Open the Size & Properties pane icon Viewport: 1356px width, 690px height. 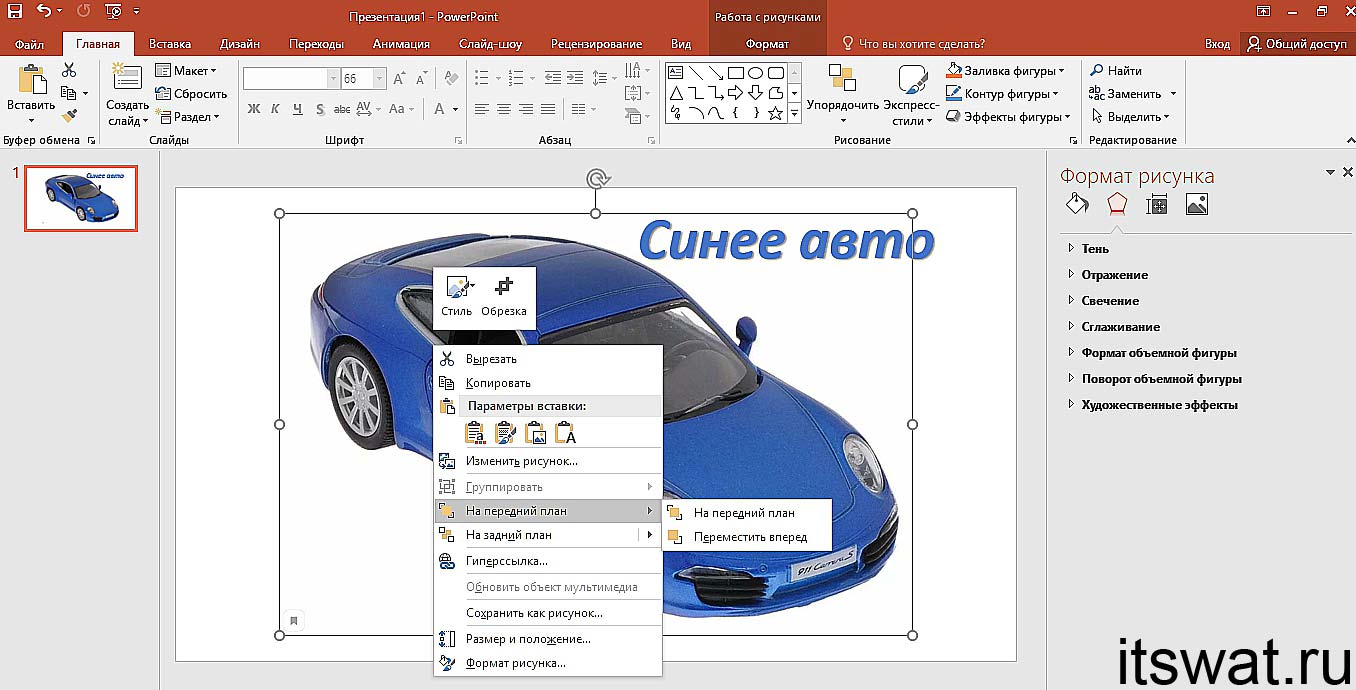click(1156, 204)
